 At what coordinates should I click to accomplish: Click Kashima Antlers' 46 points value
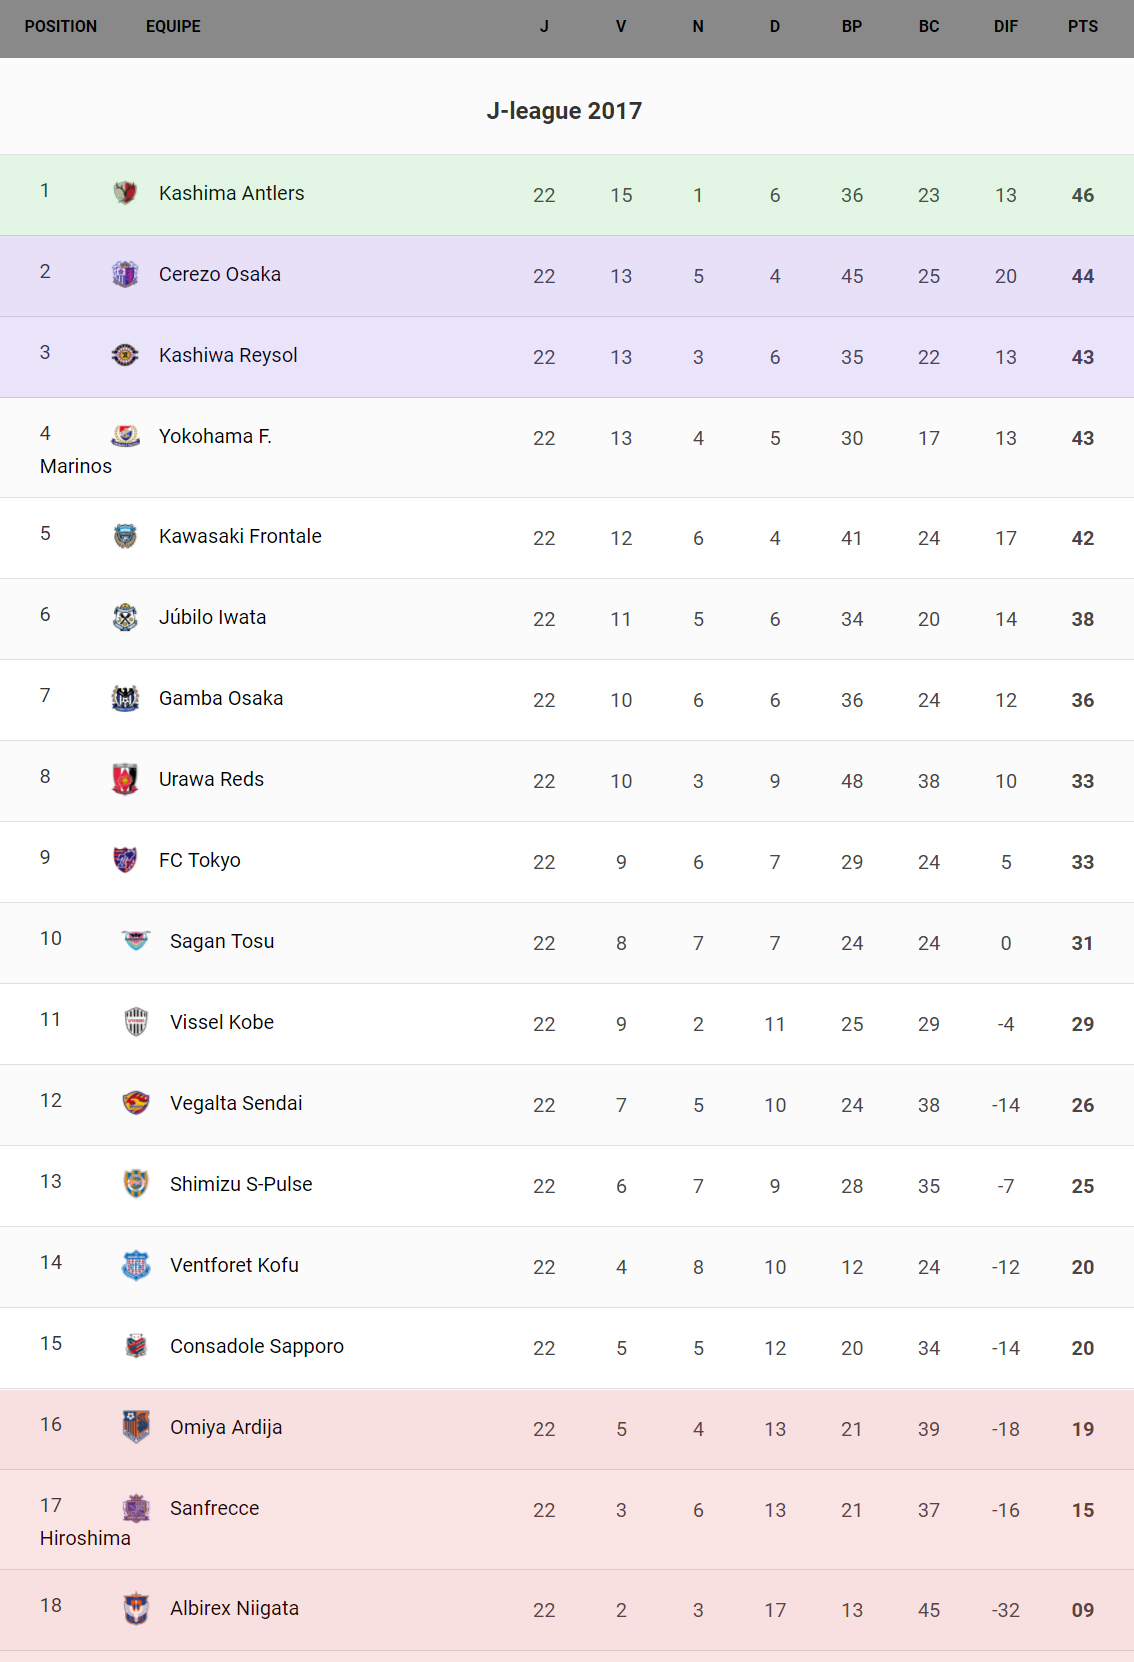(x=1082, y=195)
